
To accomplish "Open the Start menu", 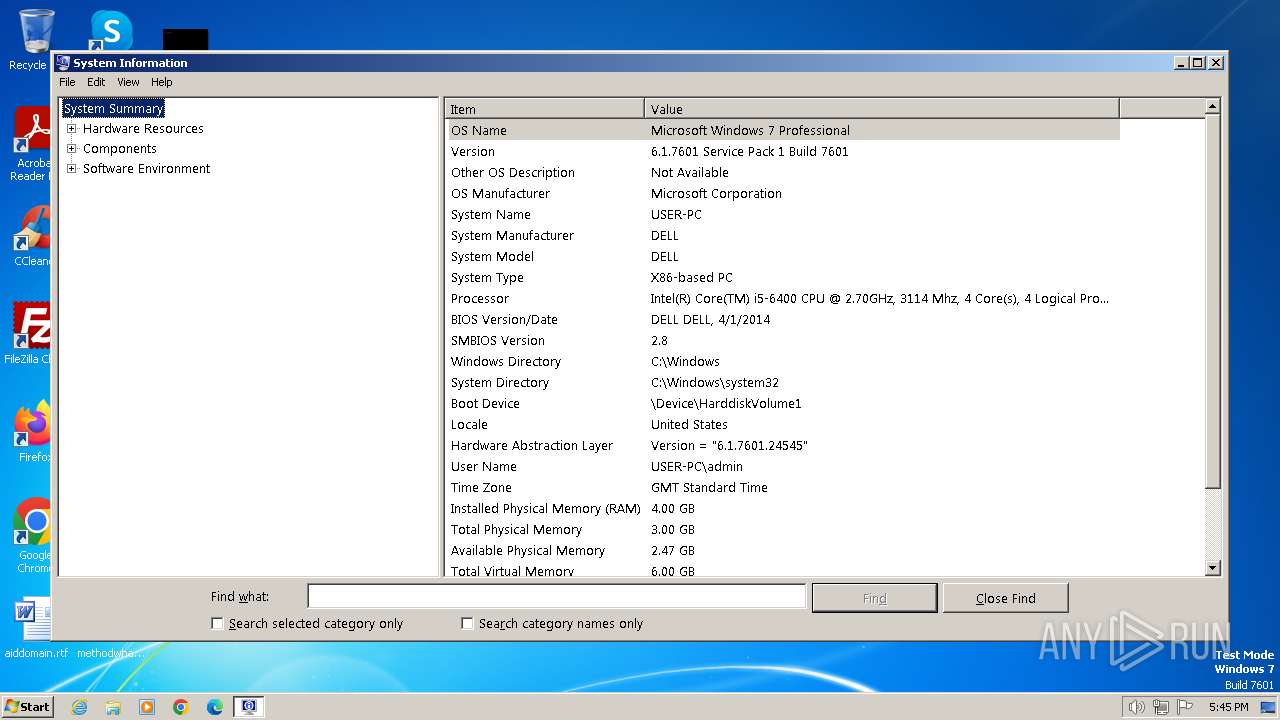I will pyautogui.click(x=28, y=707).
